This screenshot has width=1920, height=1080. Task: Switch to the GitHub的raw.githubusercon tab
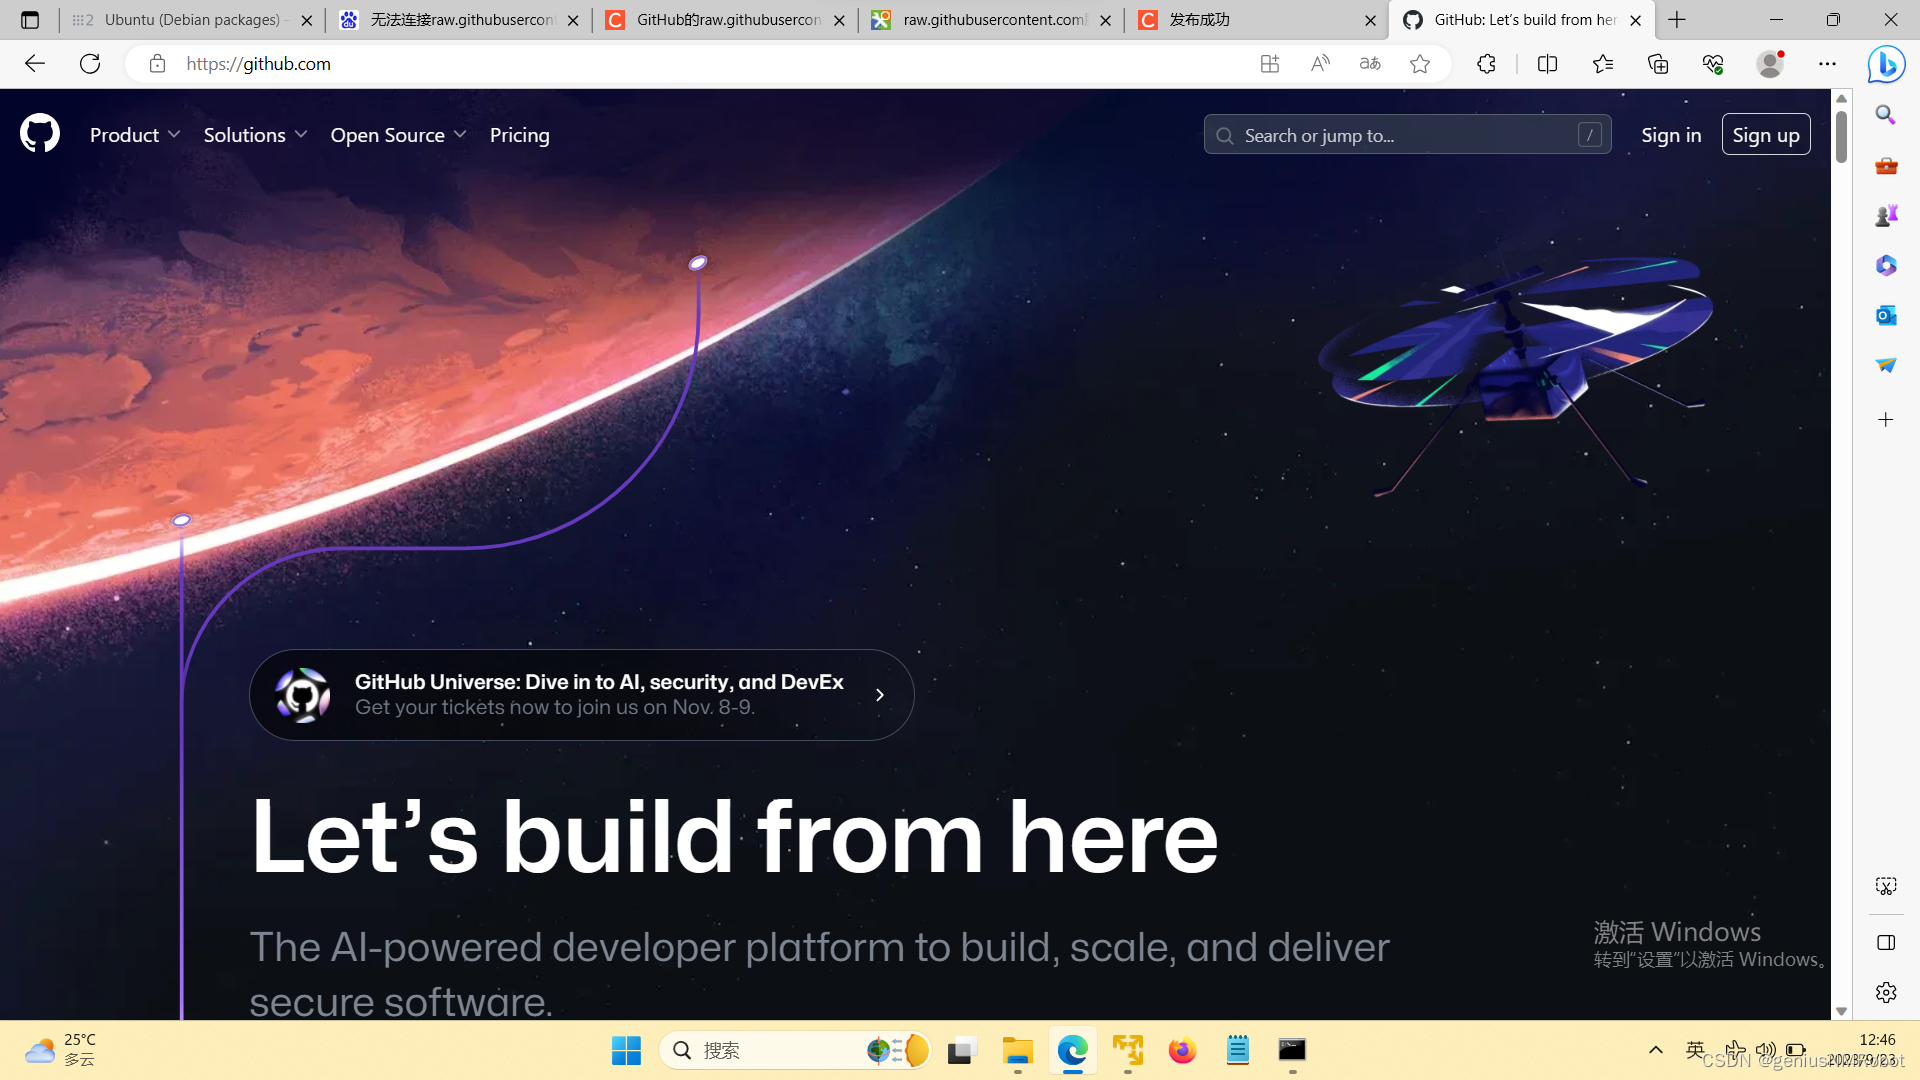point(725,20)
